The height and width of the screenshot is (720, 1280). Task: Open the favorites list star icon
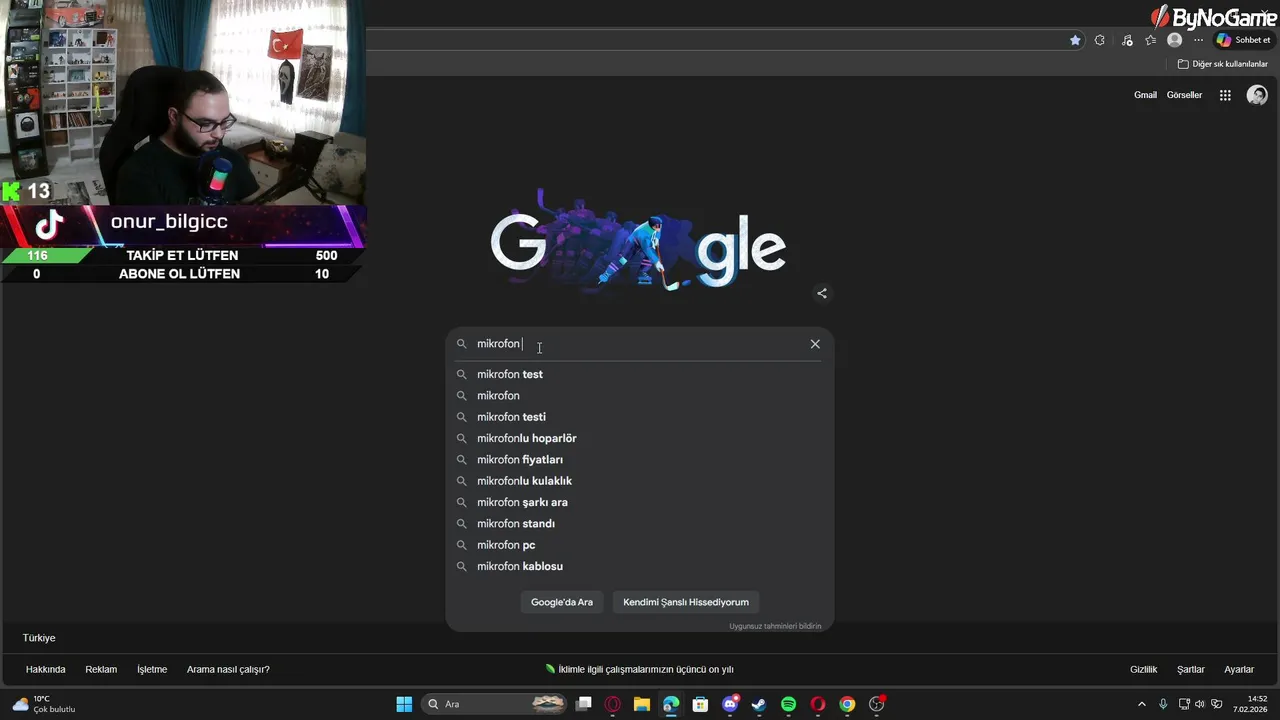coord(1151,40)
